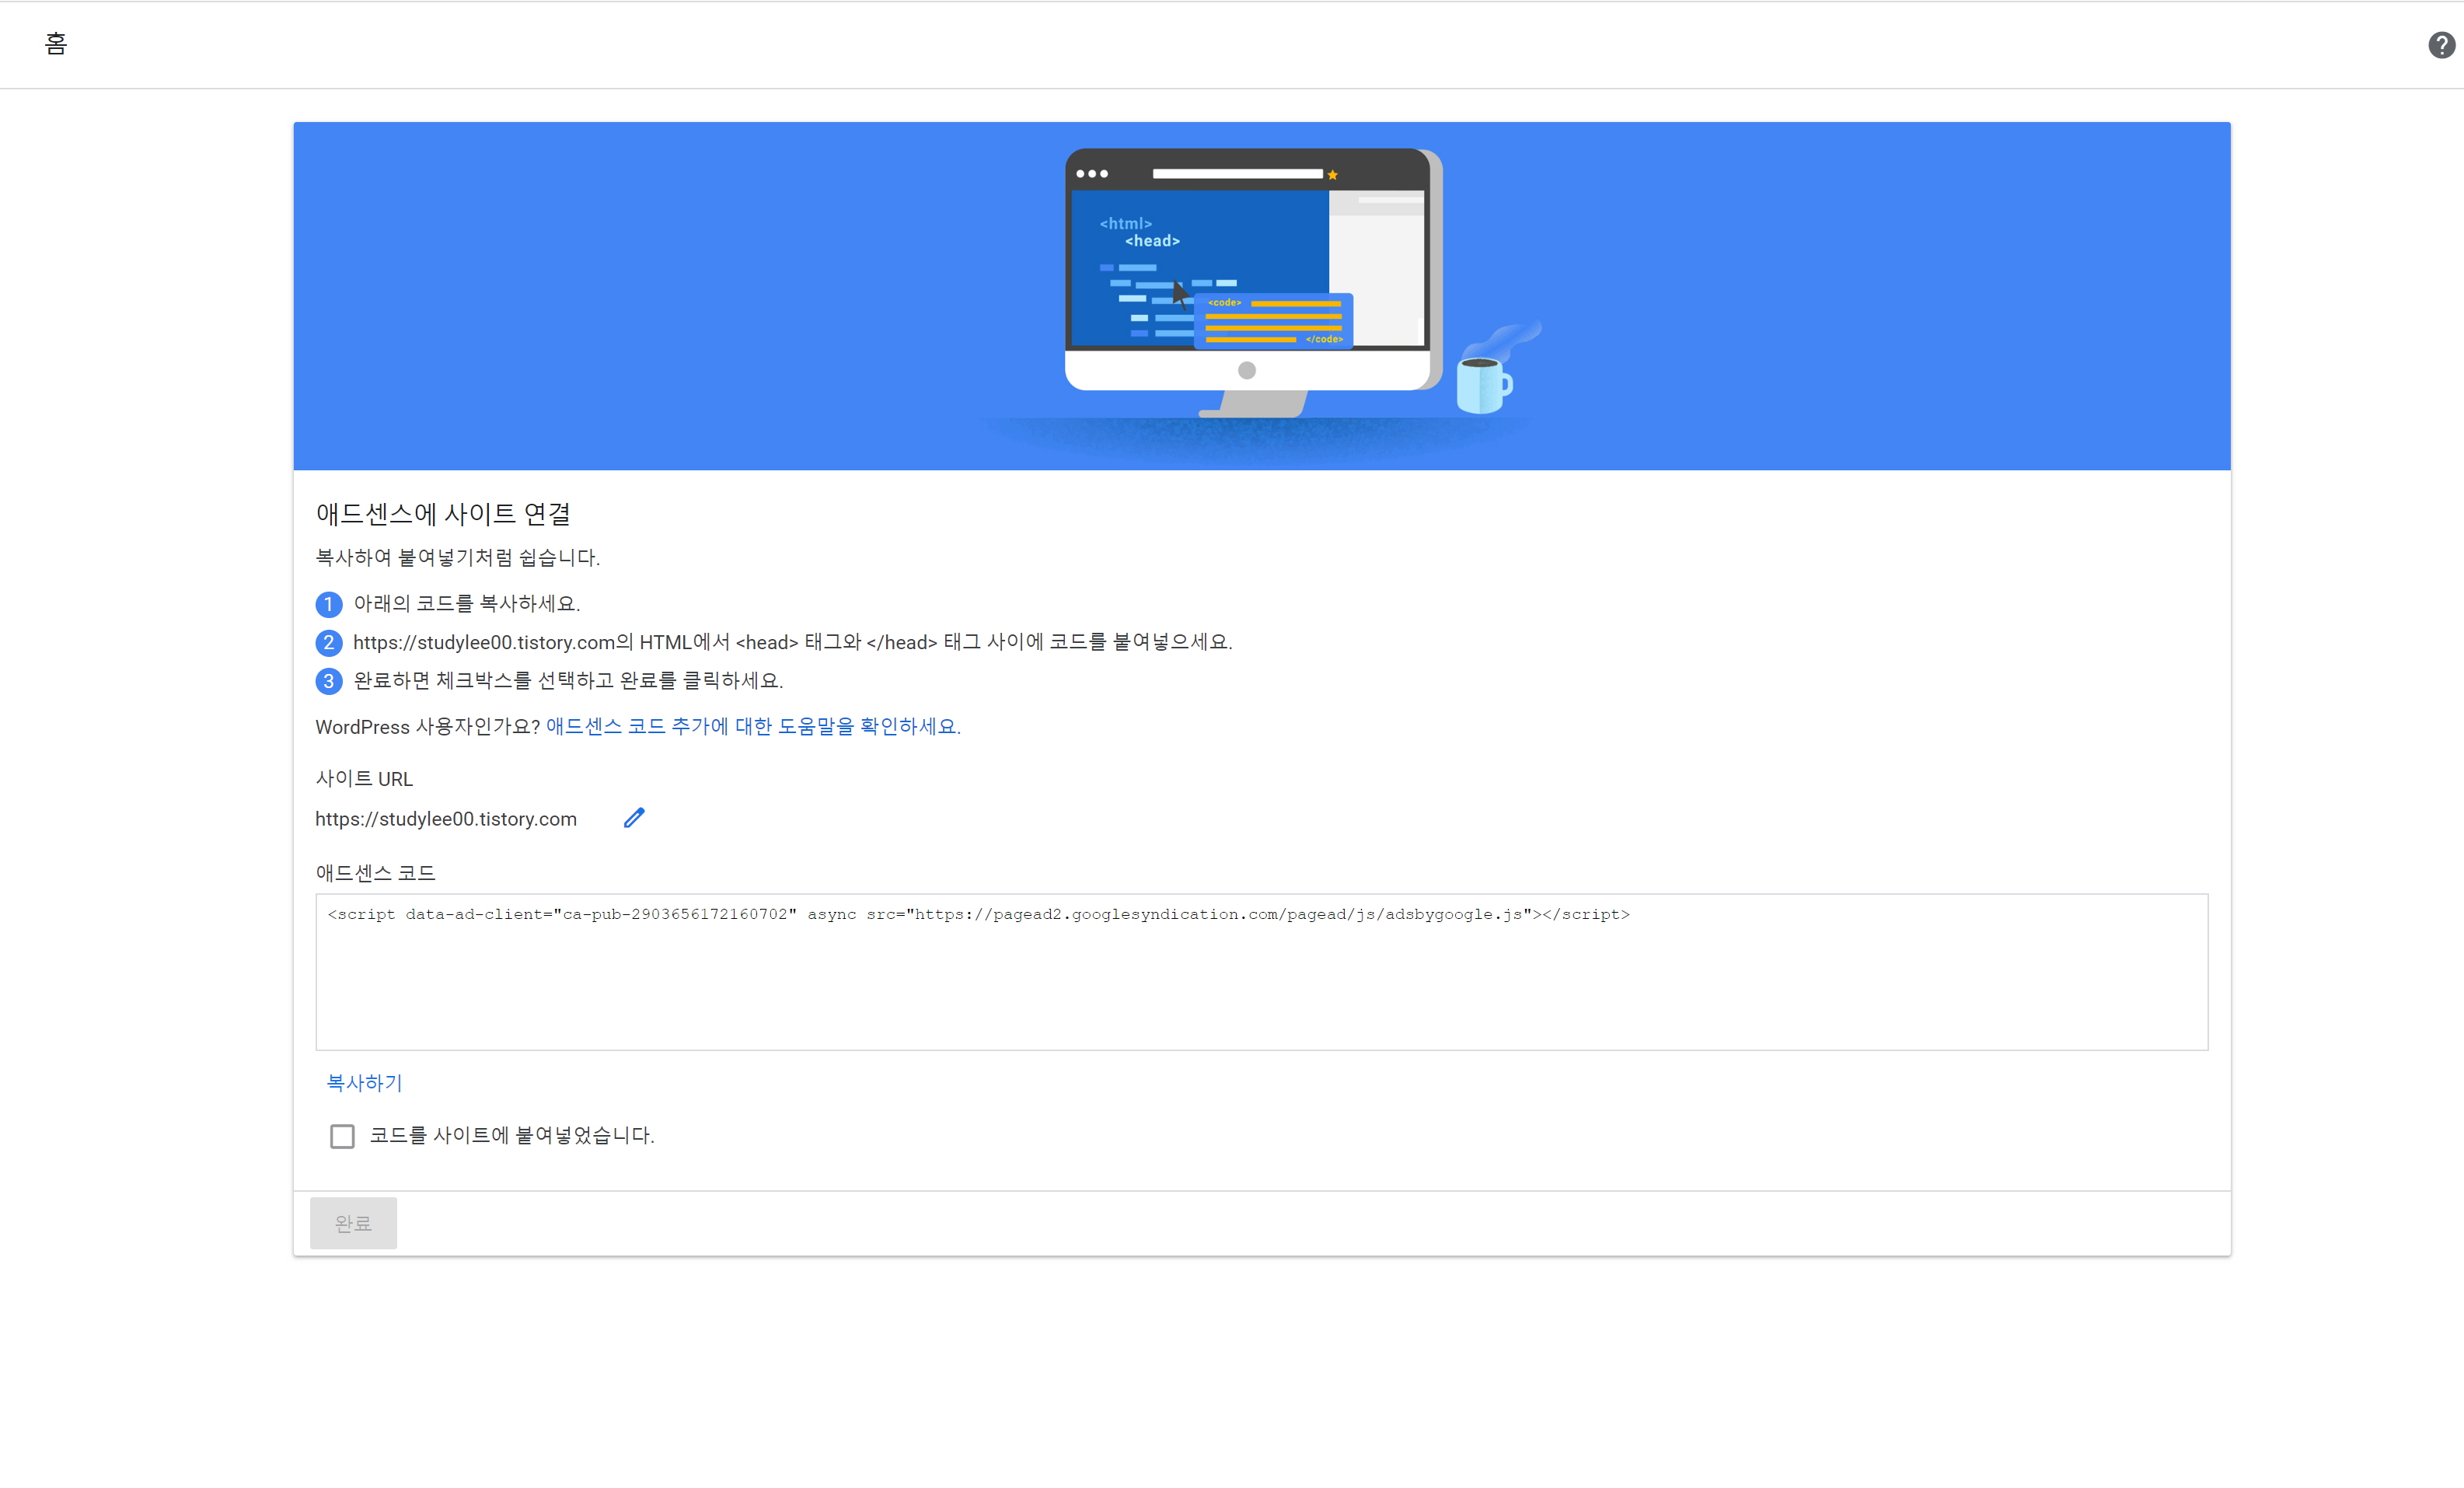Click the 홈 title in header
Screen dimensions: 2464x1488
click(x=56, y=44)
